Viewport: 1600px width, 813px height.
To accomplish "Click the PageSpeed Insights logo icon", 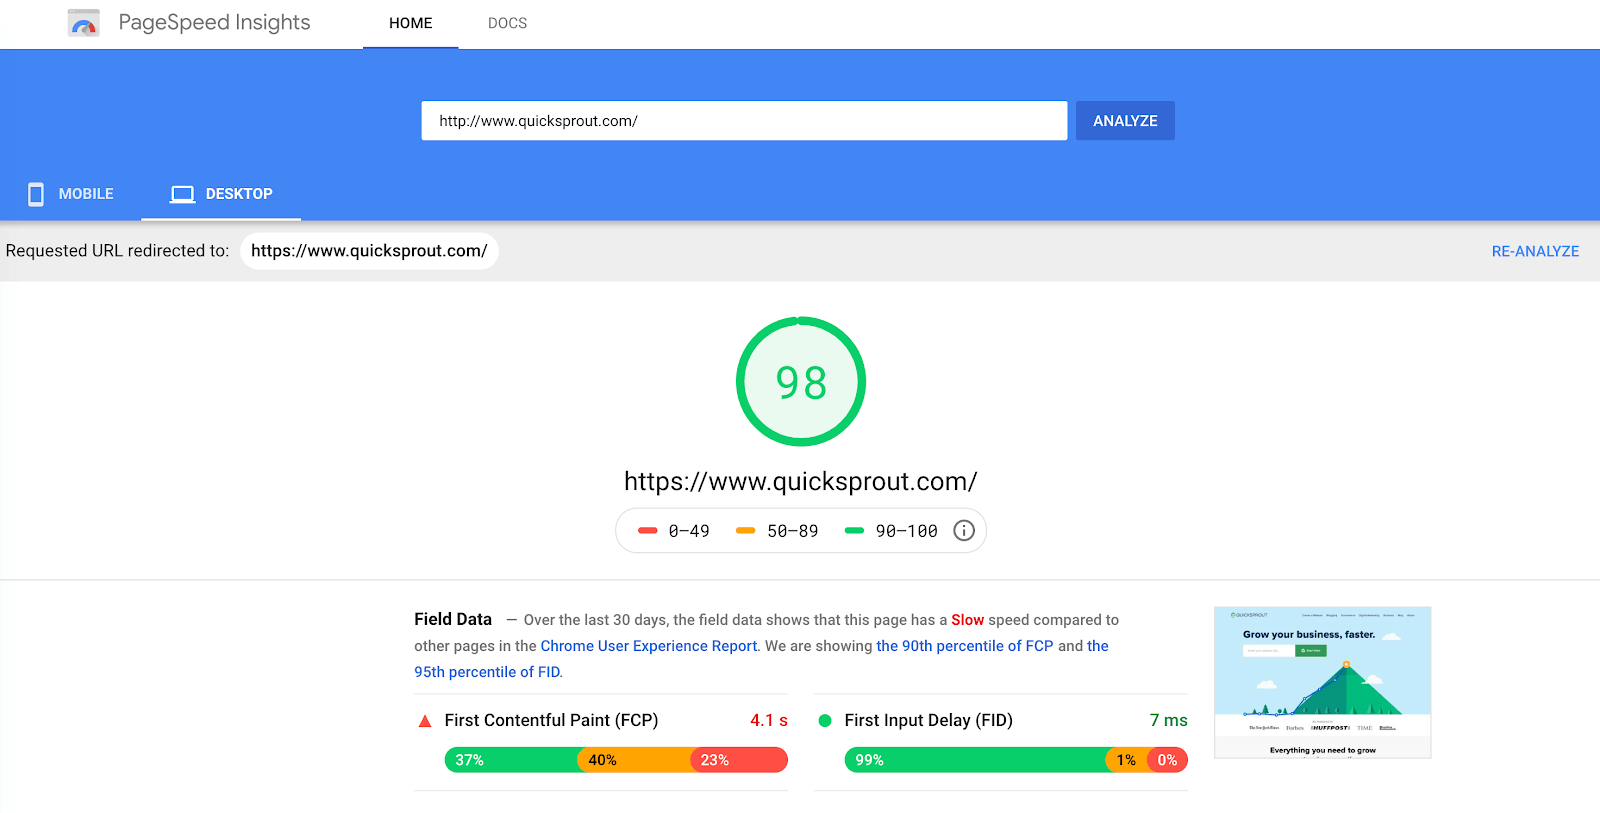I will [83, 22].
